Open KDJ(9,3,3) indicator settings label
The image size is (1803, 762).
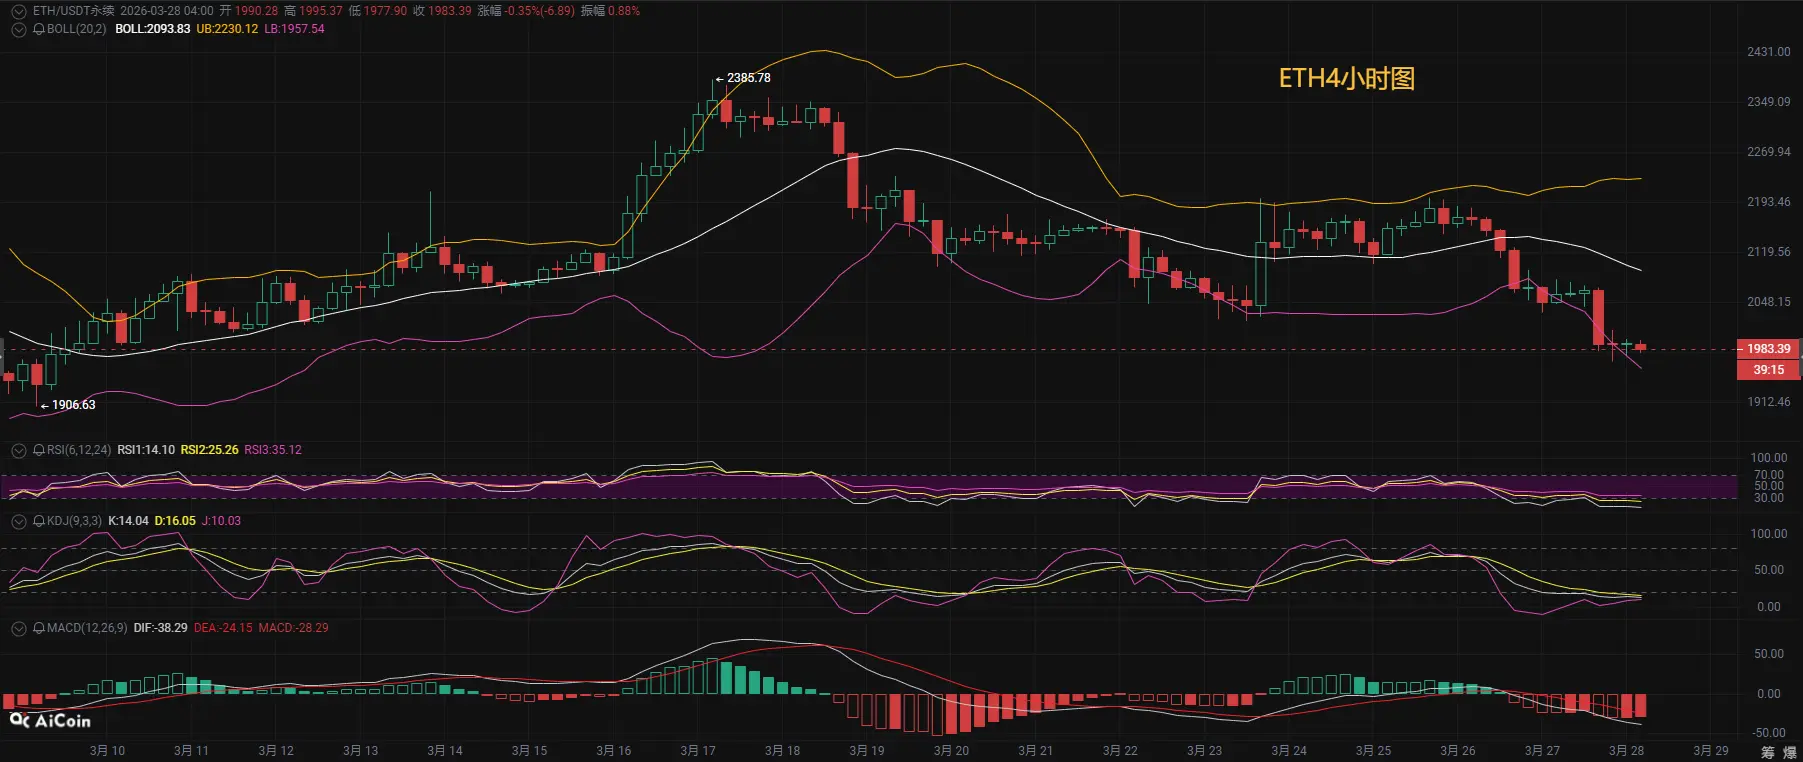click(x=74, y=521)
